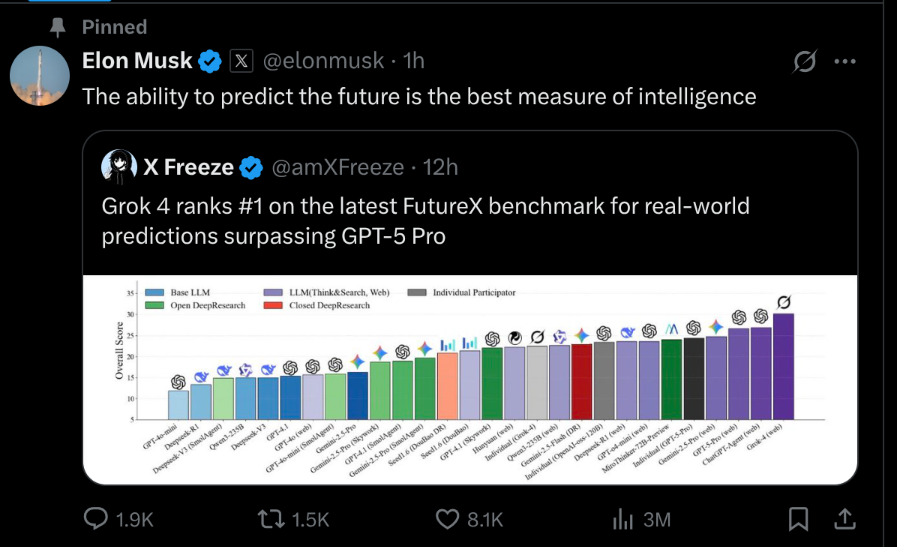
Task: Open the reply comments icon
Action: pyautogui.click(x=96, y=518)
